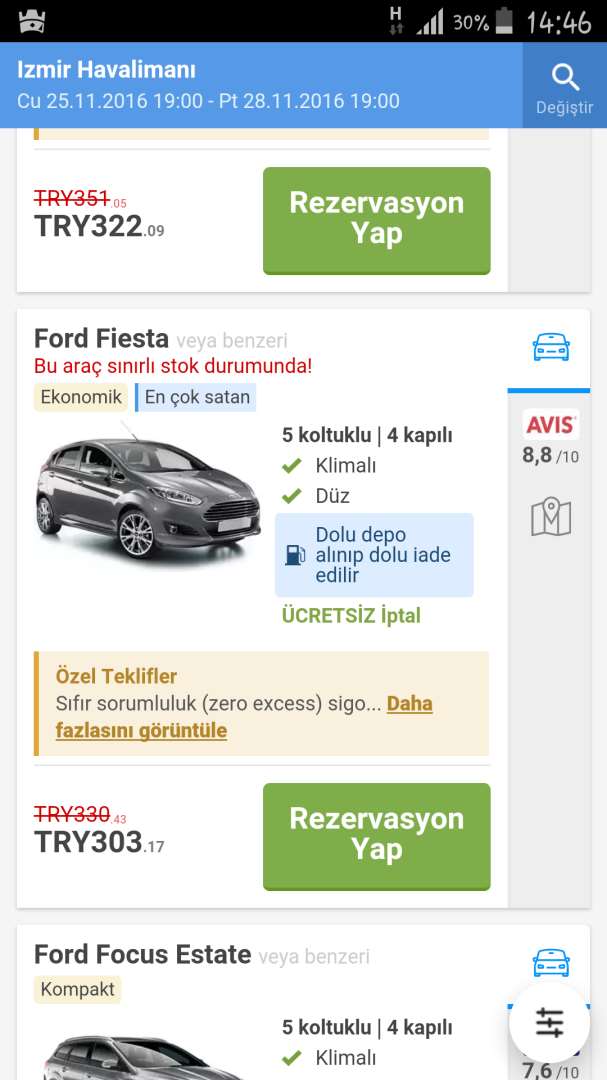The width and height of the screenshot is (607, 1080).
Task: Tap the ÜCRETSİZ İptal link
Action: click(352, 615)
